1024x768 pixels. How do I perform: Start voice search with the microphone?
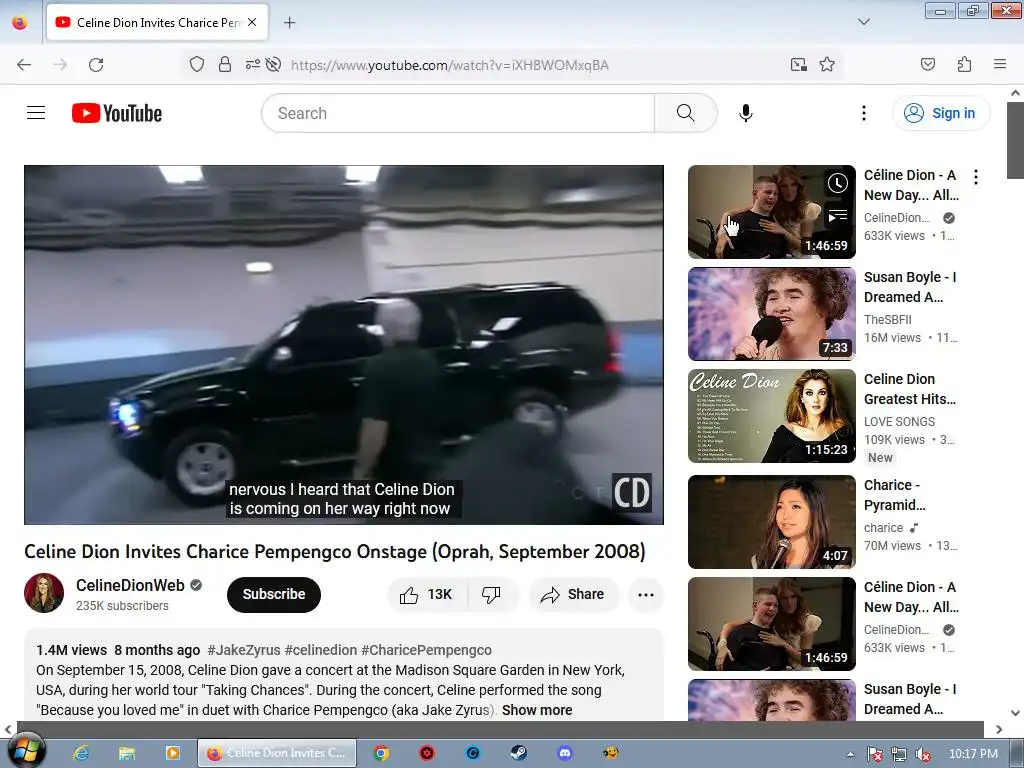(746, 113)
